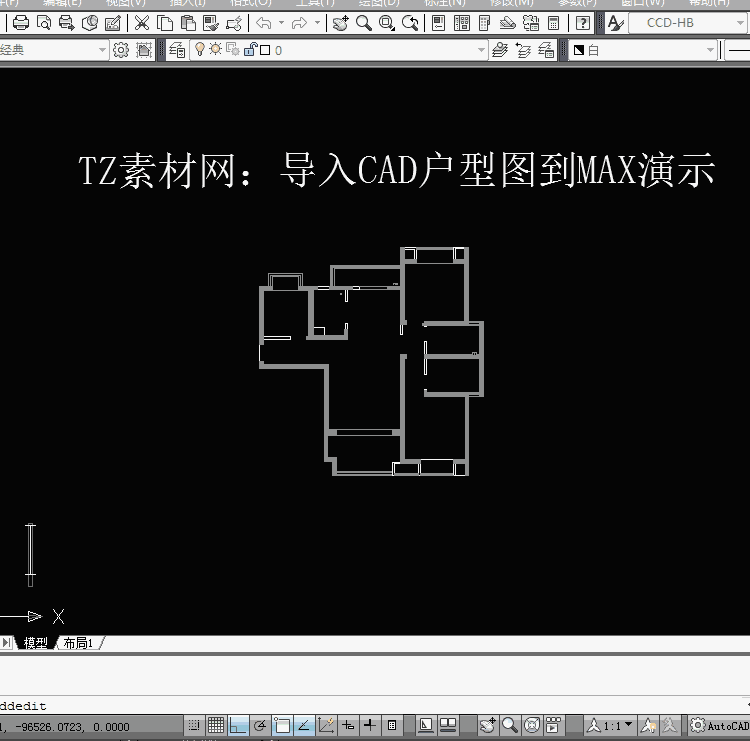The image size is (750, 741).
Task: Select the Pan hand tool in top toolbar
Action: click(x=341, y=22)
